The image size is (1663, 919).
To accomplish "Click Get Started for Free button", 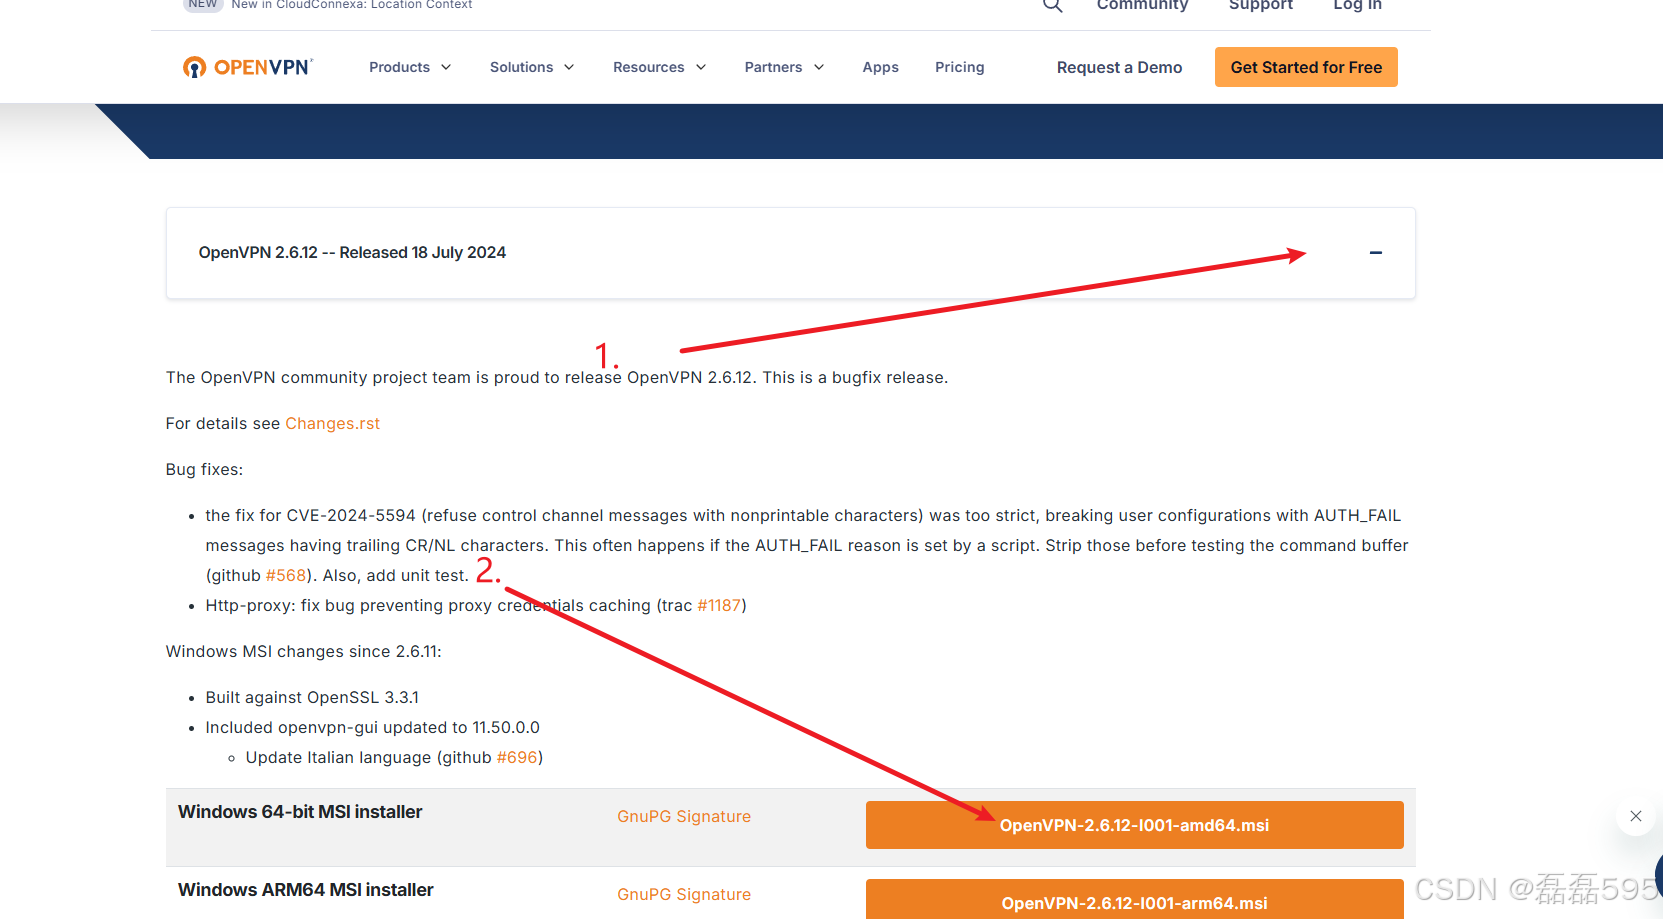I will (x=1306, y=67).
